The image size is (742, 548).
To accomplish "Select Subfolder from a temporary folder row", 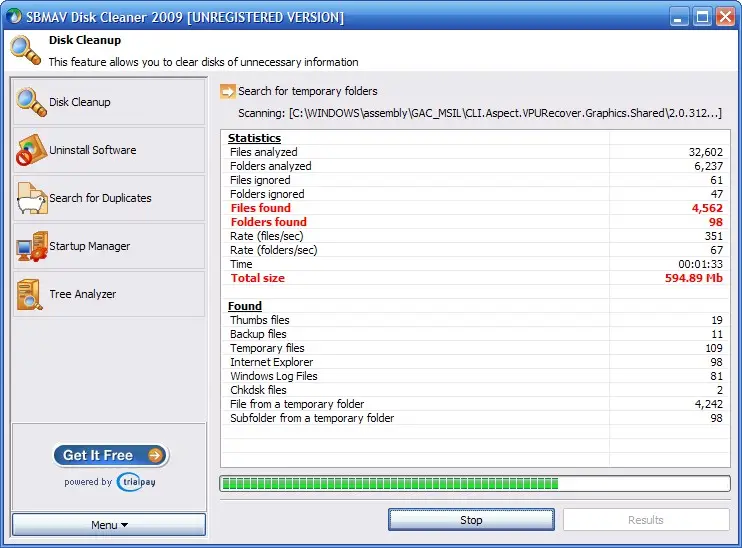I will 475,418.
